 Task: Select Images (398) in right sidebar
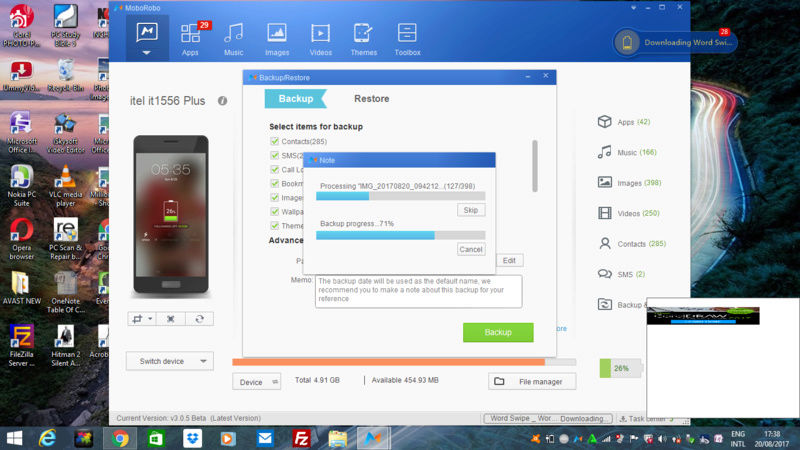tap(630, 183)
